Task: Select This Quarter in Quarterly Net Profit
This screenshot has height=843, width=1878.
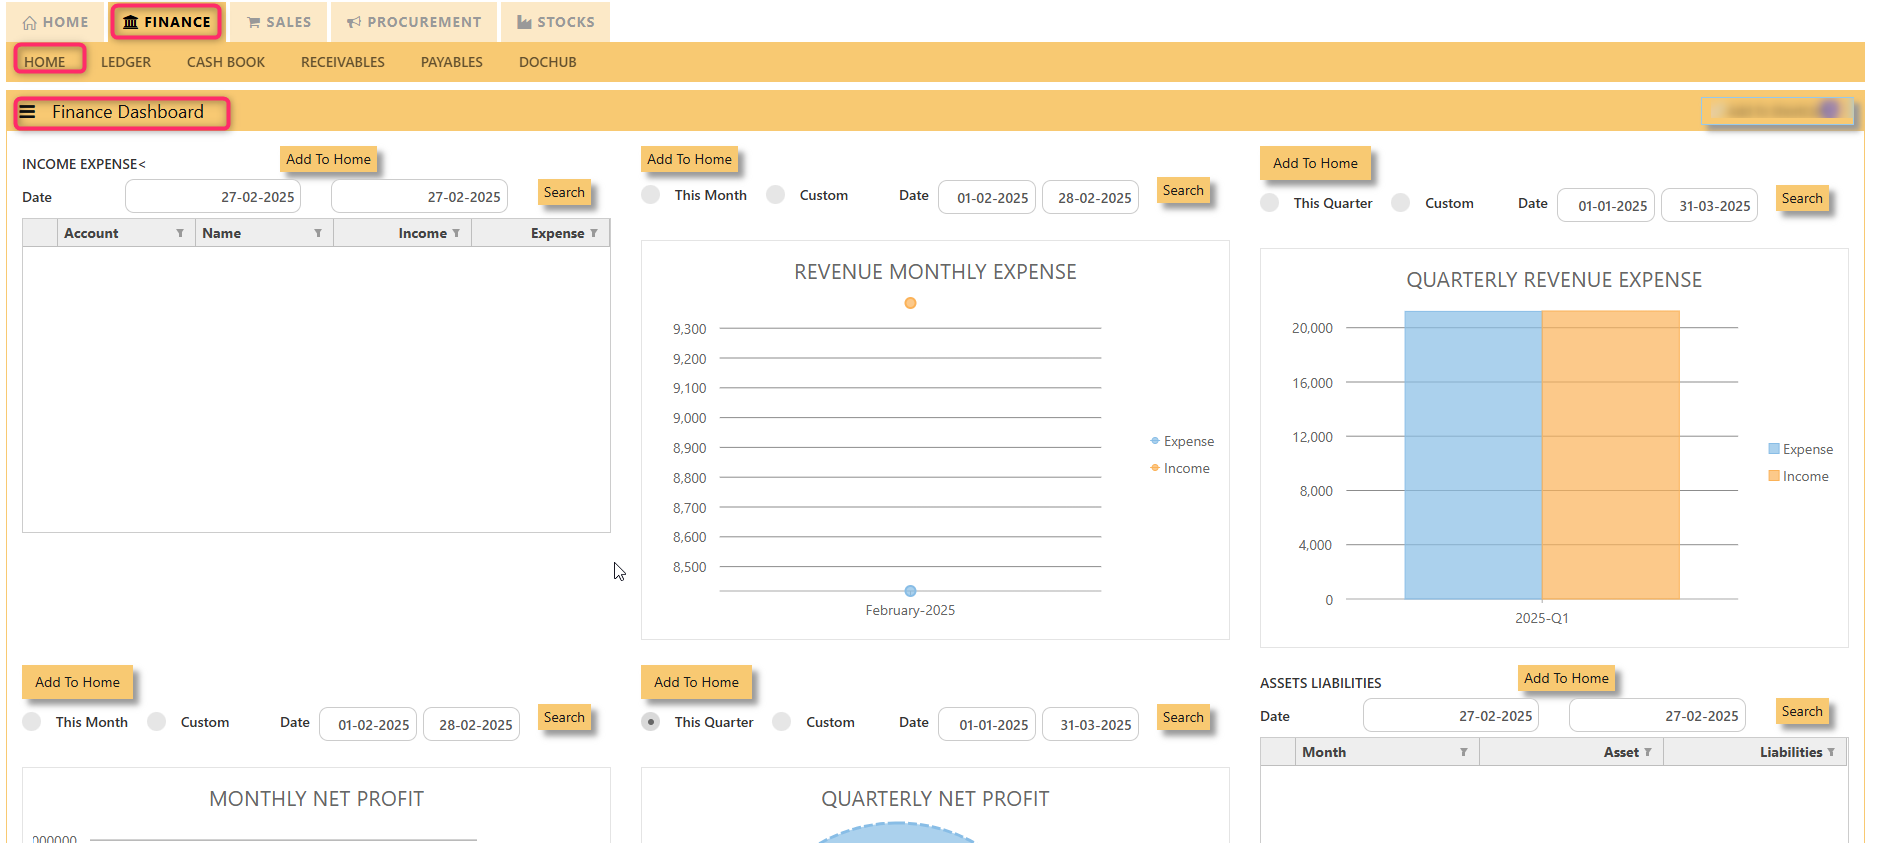Action: [x=651, y=722]
